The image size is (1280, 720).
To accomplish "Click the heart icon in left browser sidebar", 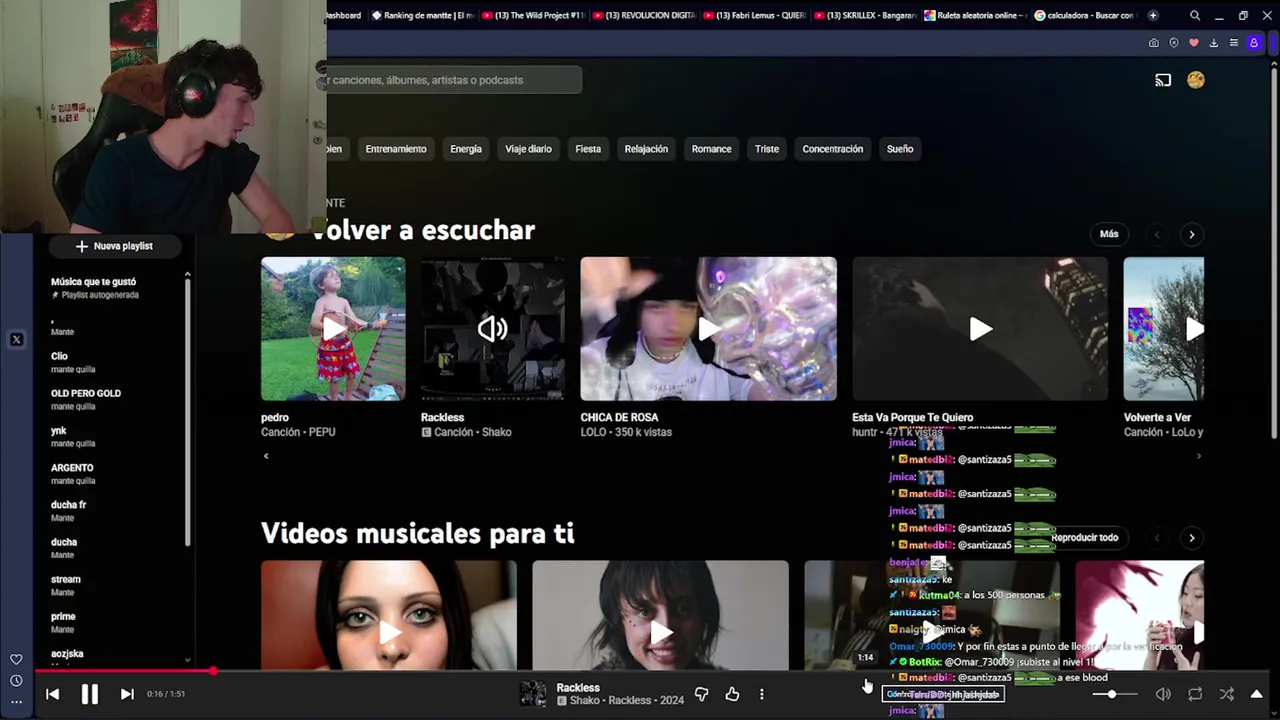I will point(16,660).
